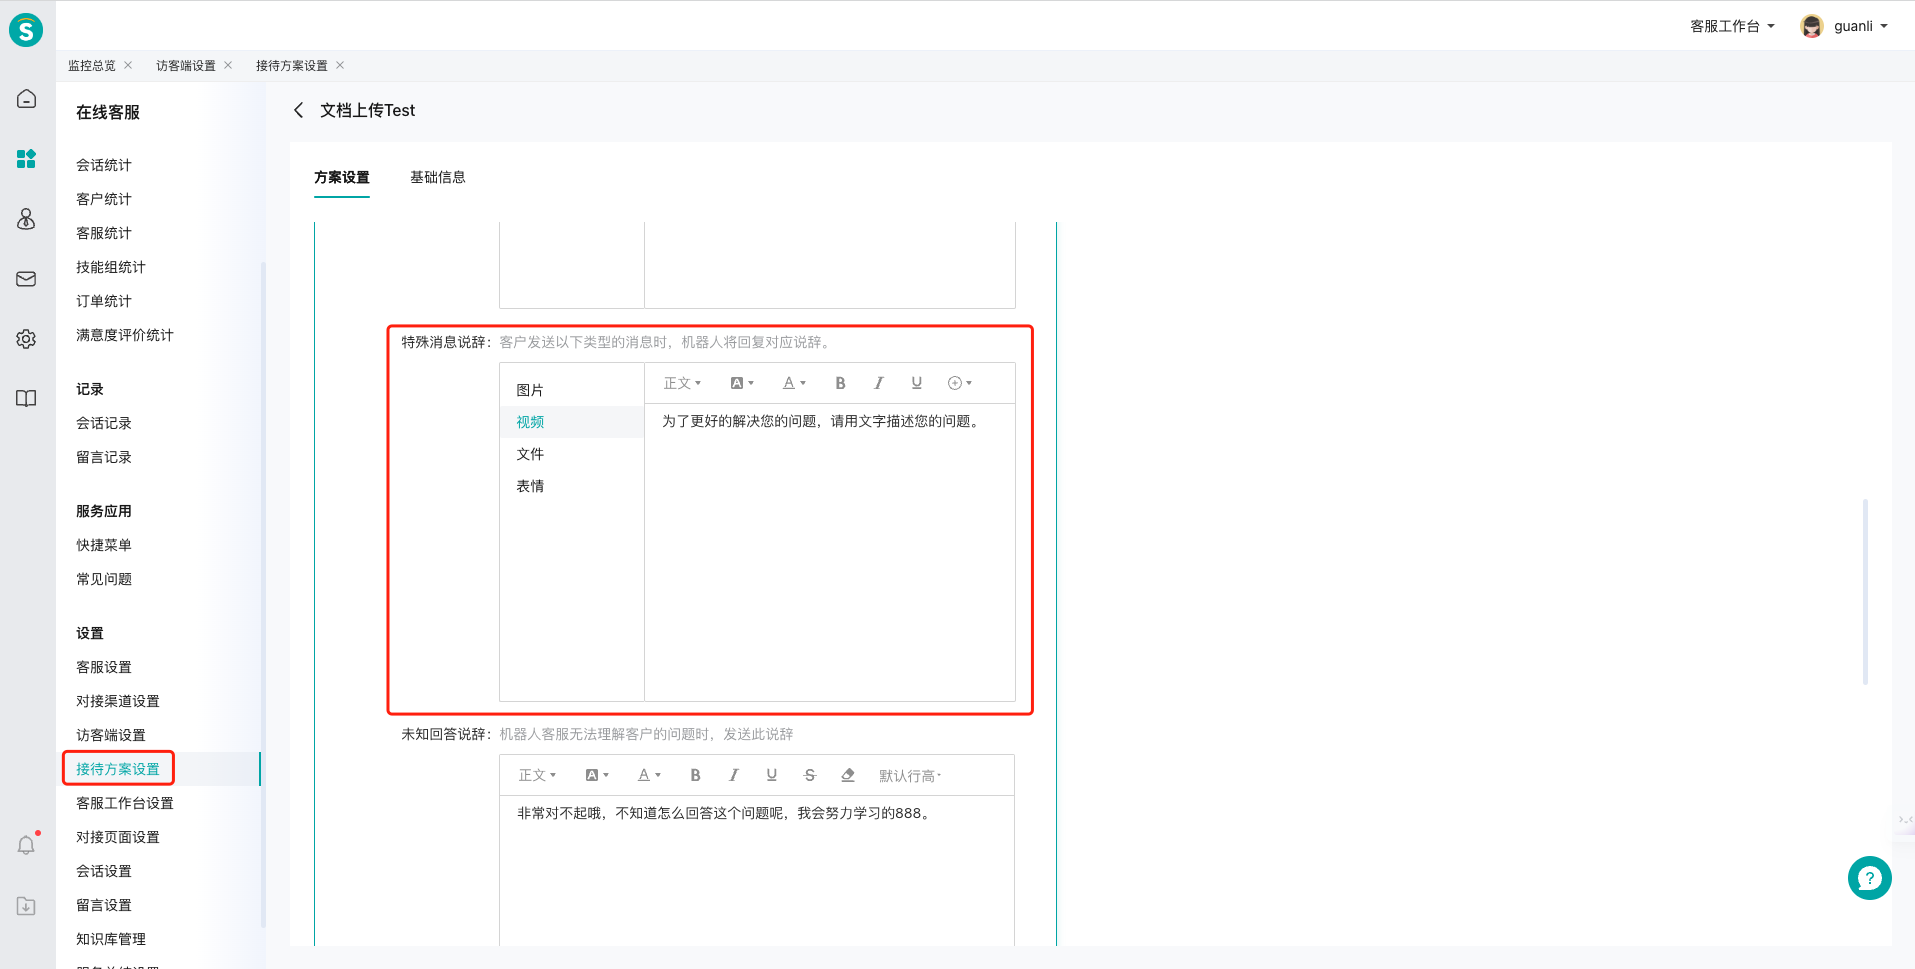Open 客服统计 in sidebar
Viewport: 1915px width, 969px height.
104,233
